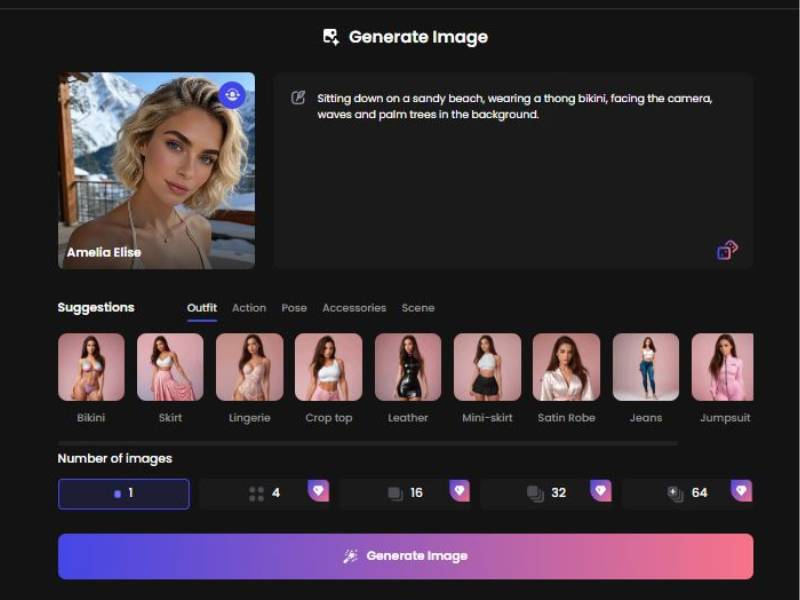Click the change character icon on portrait
The image size is (800, 600).
point(232,95)
